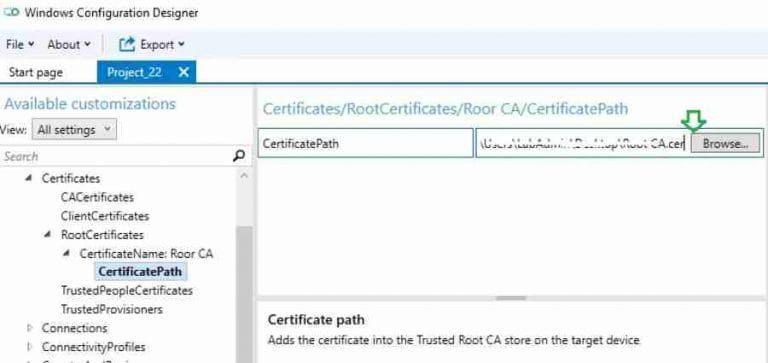Collapse CertificateName: Roor CA node
Image resolution: width=768 pixels, height=363 pixels.
pyautogui.click(x=67, y=254)
